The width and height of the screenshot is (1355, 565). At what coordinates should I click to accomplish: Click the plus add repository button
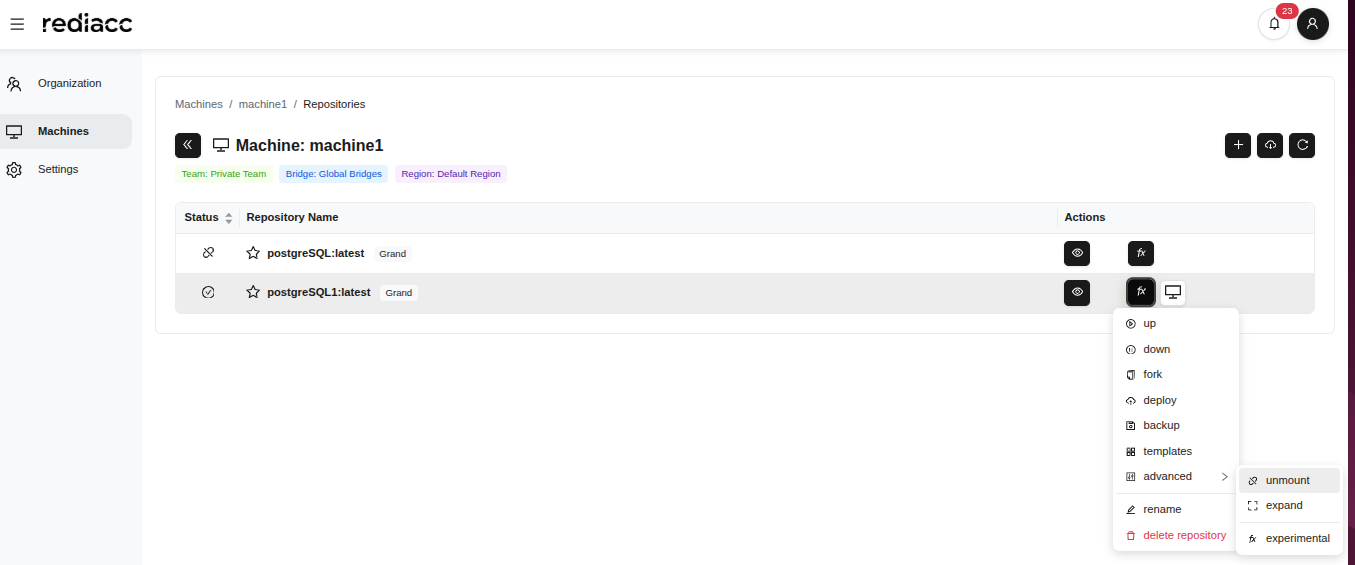(1238, 145)
